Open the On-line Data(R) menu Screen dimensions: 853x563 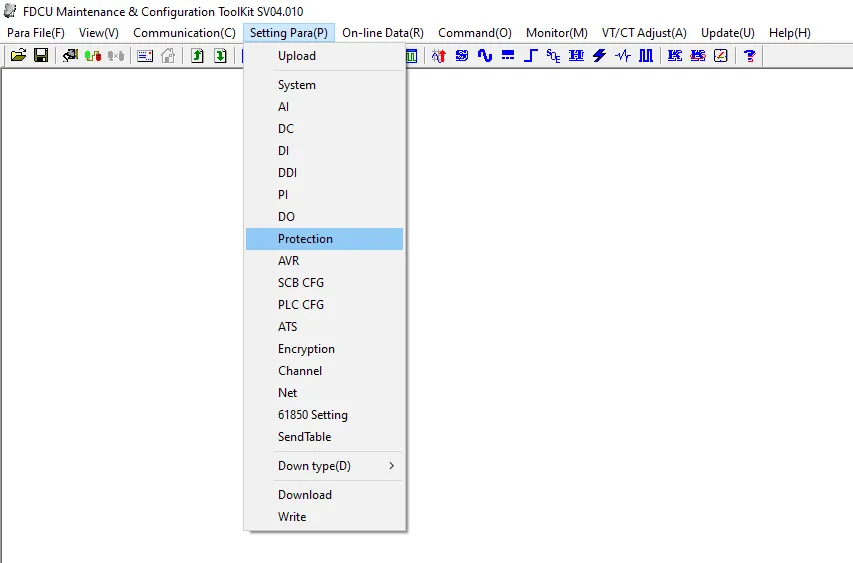click(x=383, y=33)
